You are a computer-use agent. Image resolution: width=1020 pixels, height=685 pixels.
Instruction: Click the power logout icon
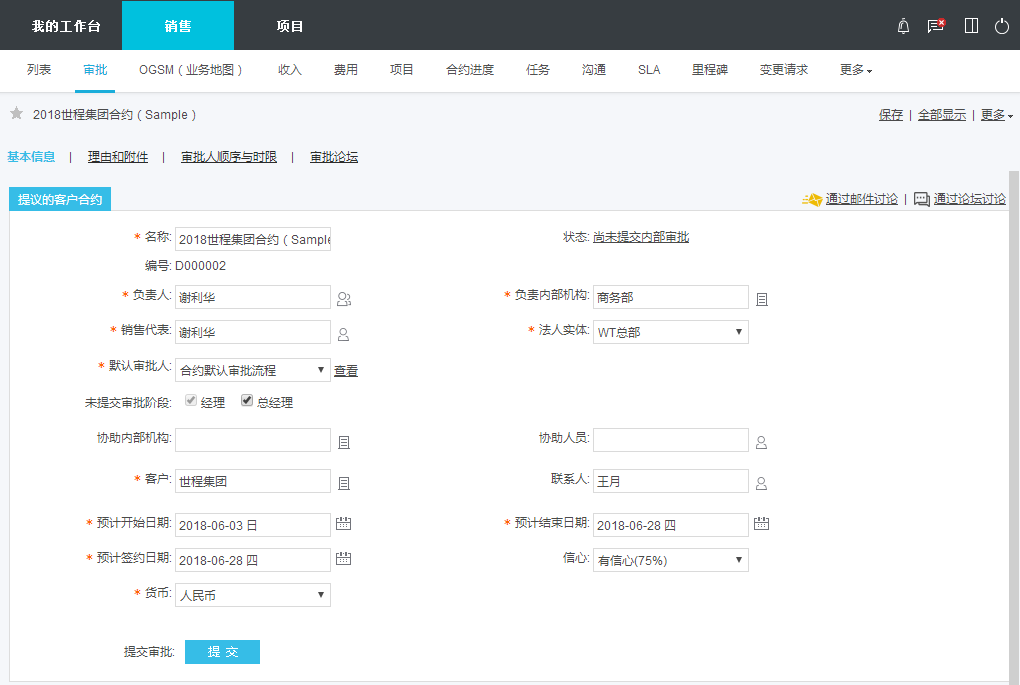click(1002, 26)
